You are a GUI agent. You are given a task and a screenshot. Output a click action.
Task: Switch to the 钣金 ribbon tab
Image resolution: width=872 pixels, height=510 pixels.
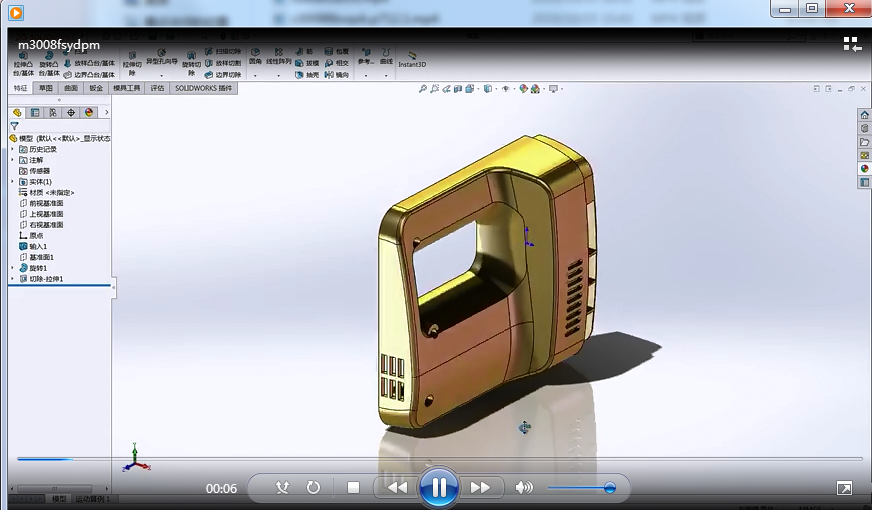(x=96, y=88)
